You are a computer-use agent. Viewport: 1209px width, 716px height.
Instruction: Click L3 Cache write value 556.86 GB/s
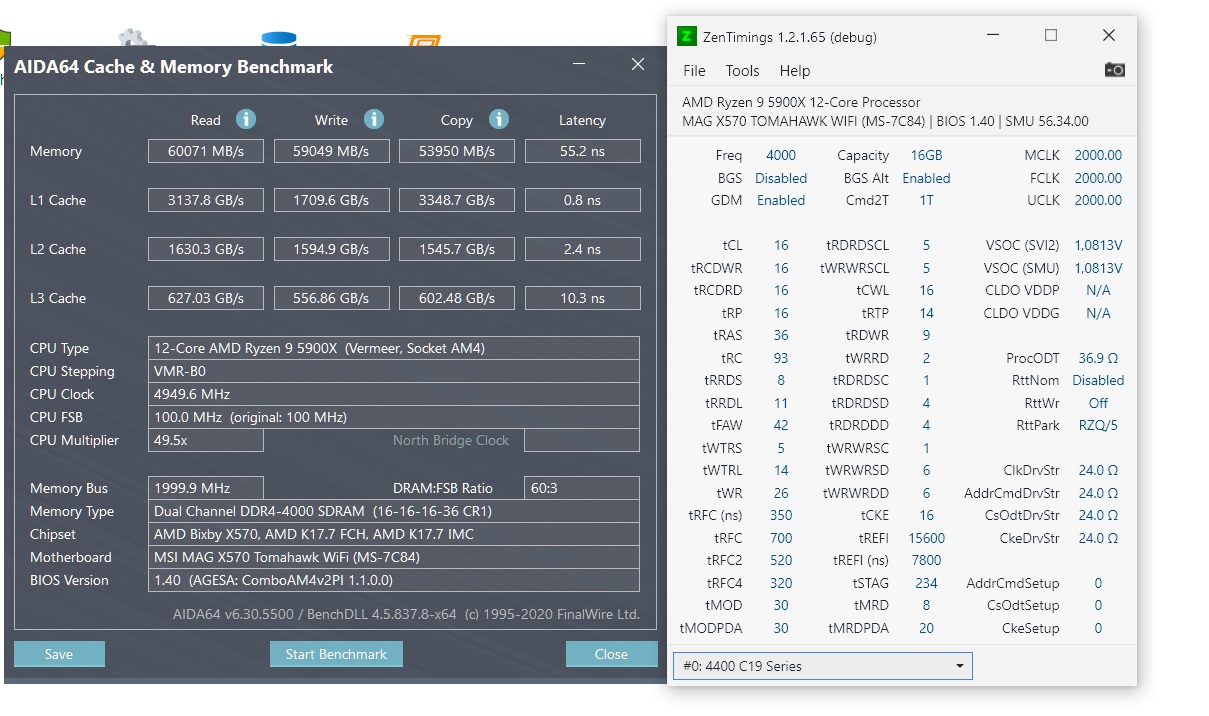tap(331, 298)
